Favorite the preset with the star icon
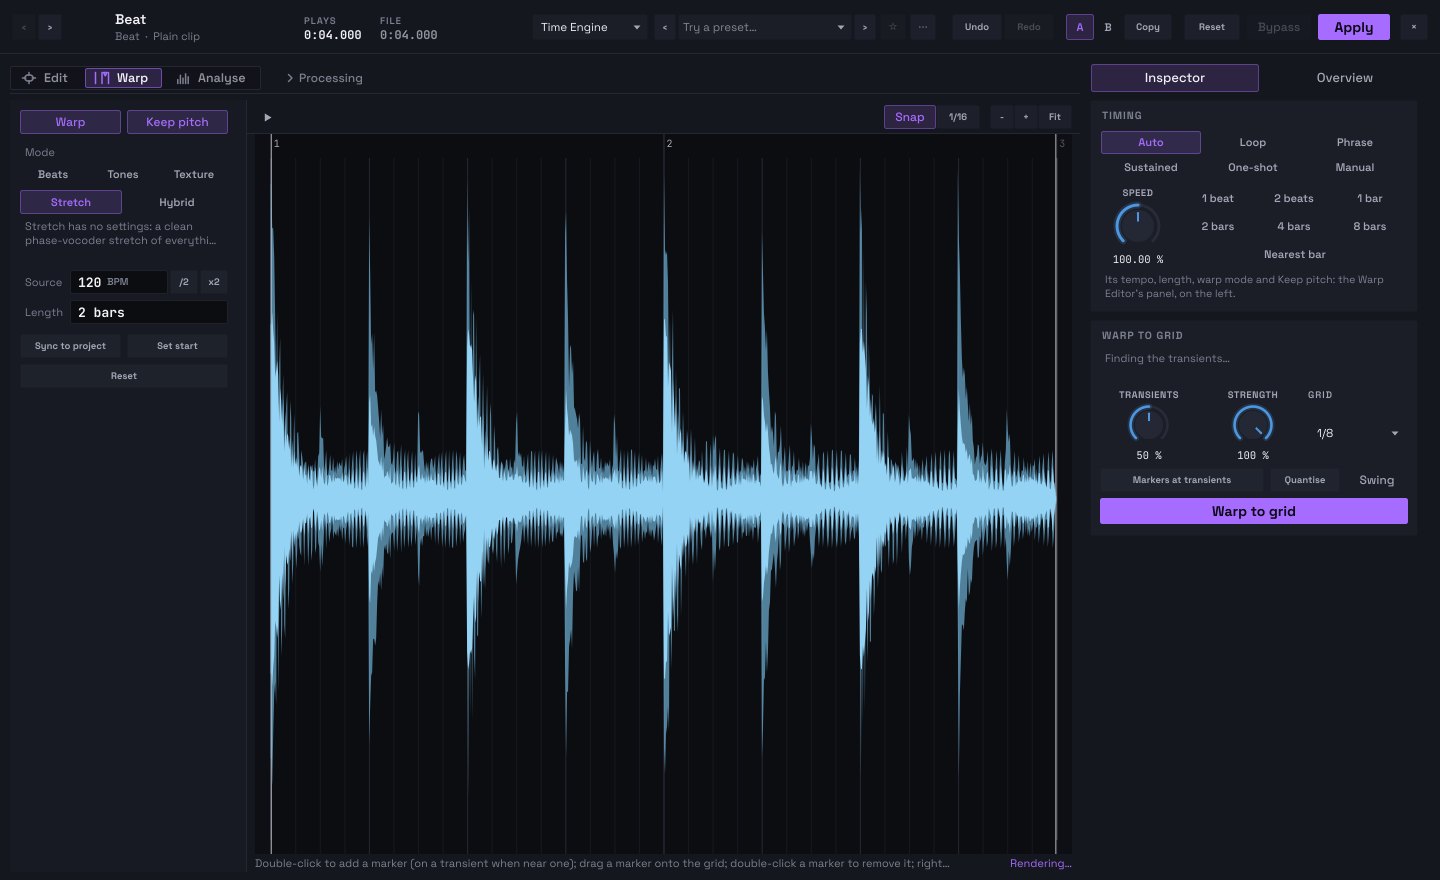This screenshot has width=1440, height=880. point(893,28)
